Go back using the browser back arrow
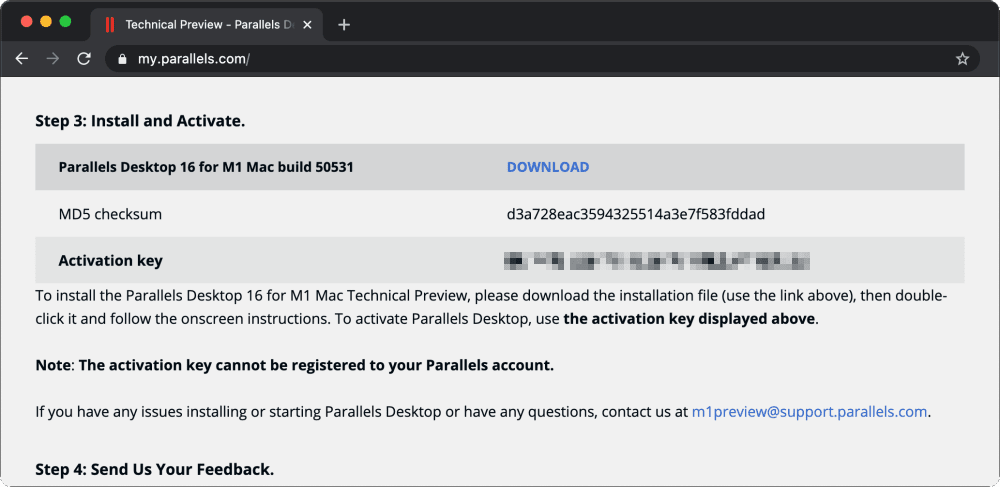 pos(22,59)
